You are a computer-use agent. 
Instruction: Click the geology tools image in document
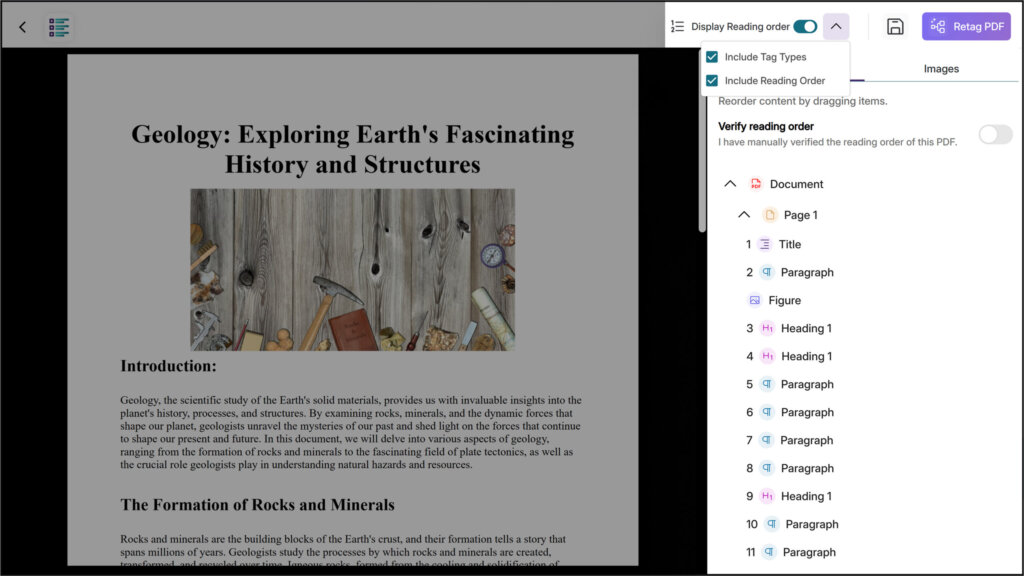tap(352, 269)
